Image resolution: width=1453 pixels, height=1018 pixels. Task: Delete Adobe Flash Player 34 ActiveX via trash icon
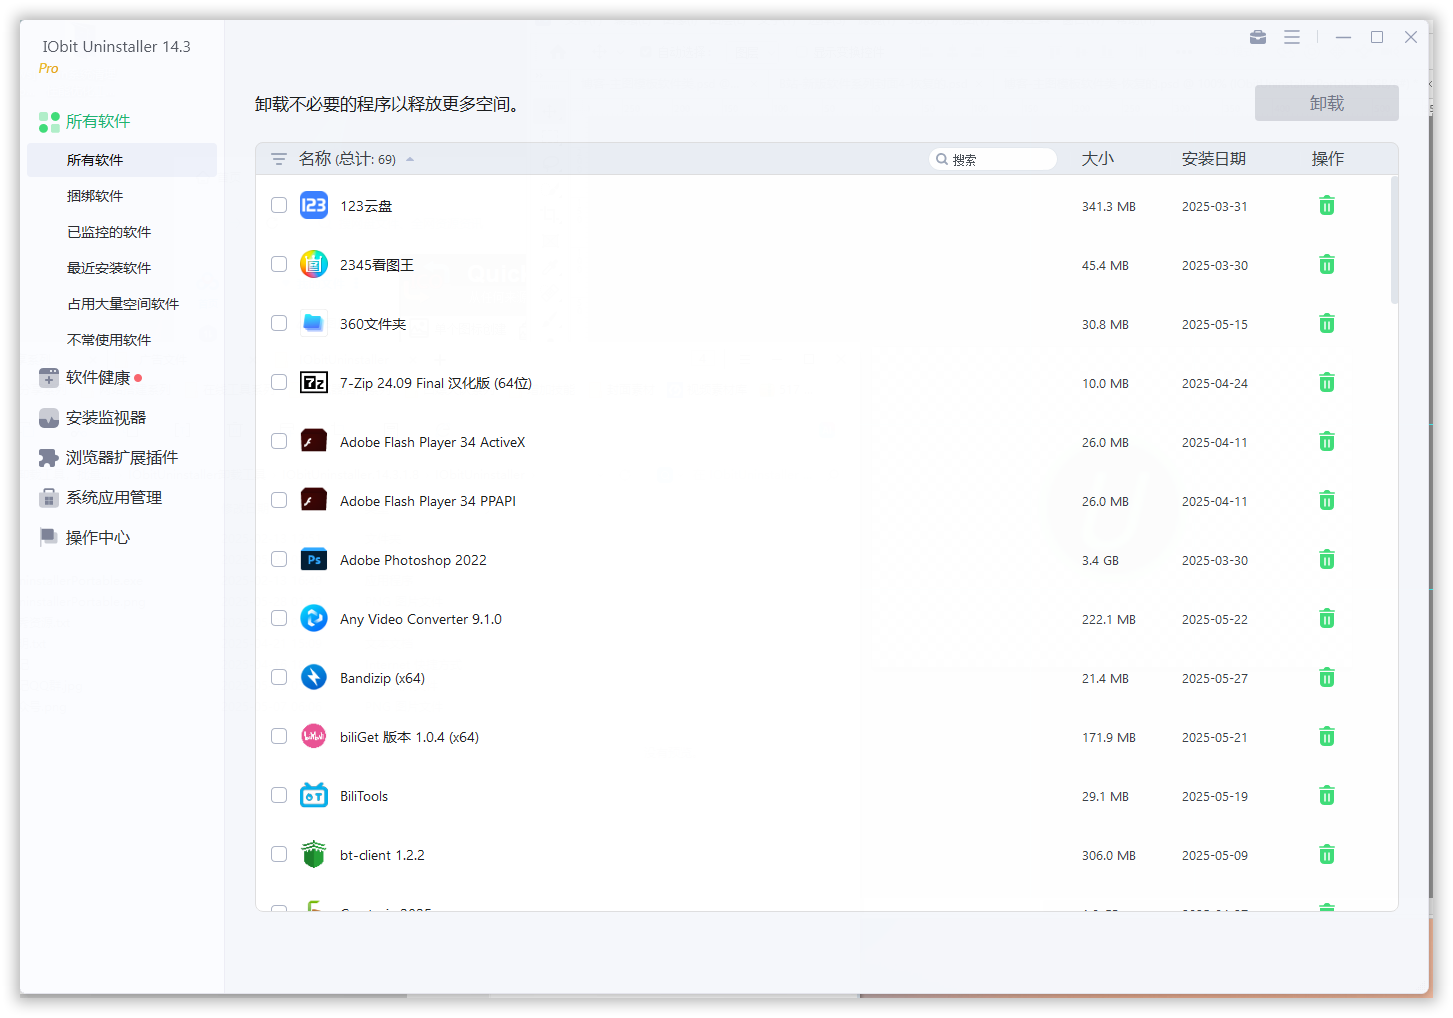pos(1327,442)
